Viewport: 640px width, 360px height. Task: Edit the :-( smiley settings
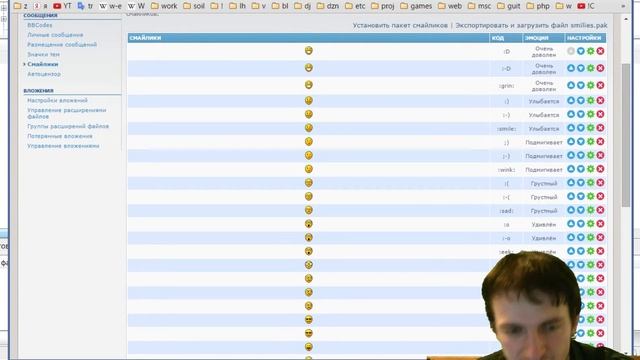pos(590,196)
